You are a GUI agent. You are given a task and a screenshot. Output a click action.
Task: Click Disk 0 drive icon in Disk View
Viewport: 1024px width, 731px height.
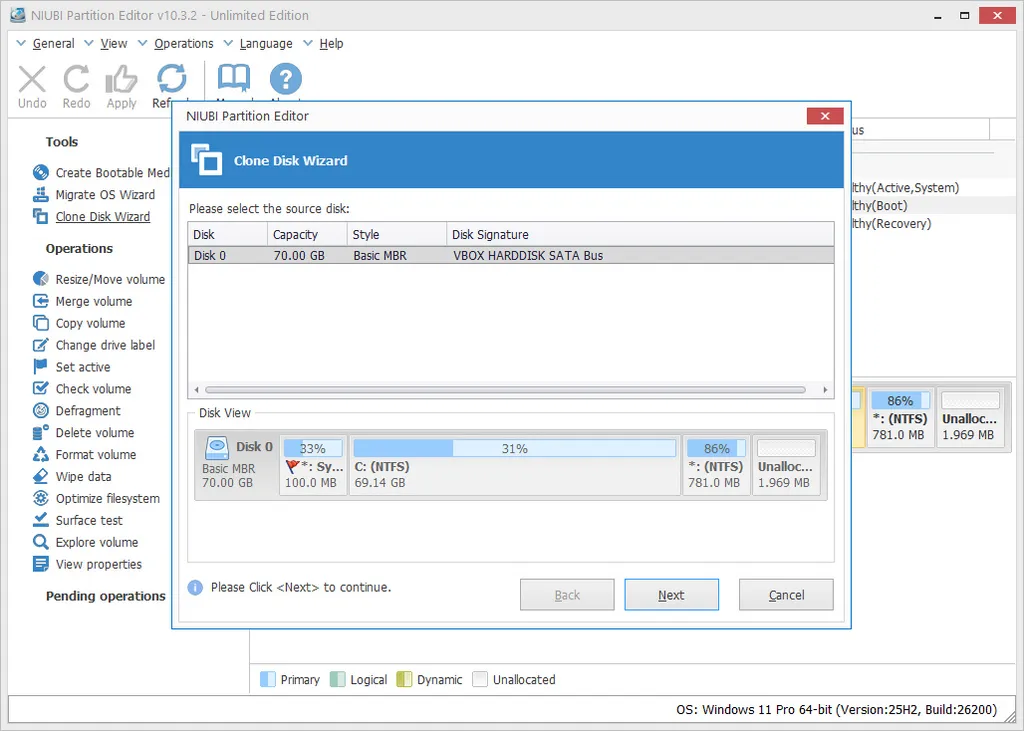(216, 447)
